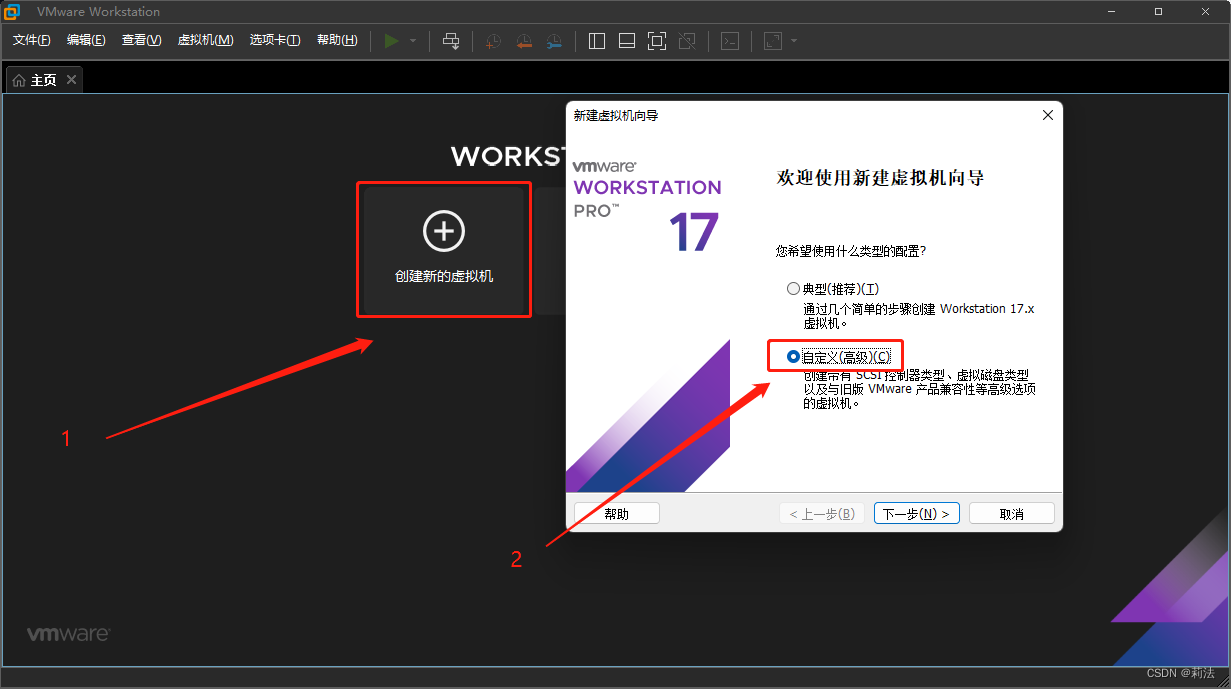Open the 编辑(E) menu
1231x689 pixels.
click(86, 40)
